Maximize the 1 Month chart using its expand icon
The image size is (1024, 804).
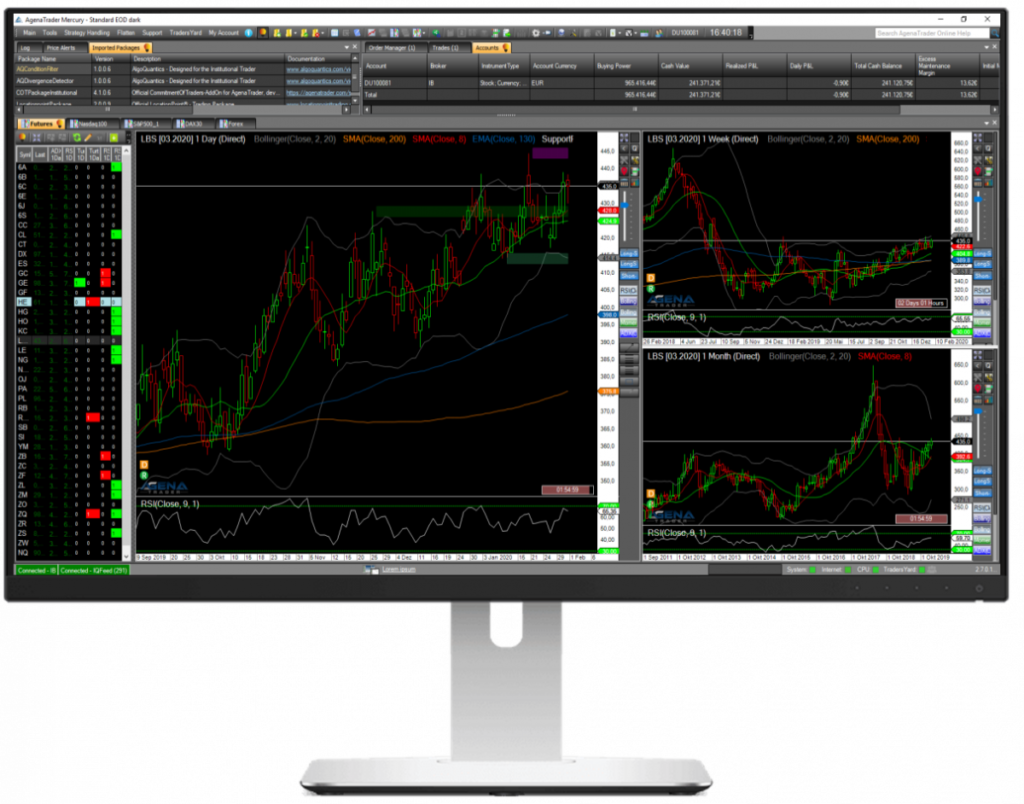pos(978,355)
